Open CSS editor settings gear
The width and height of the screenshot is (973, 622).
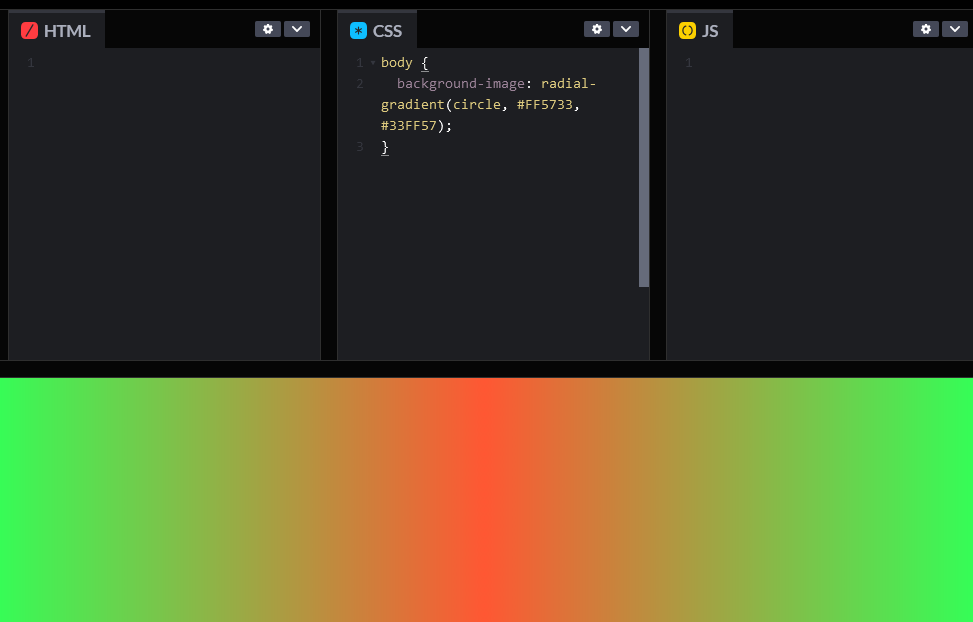point(596,29)
